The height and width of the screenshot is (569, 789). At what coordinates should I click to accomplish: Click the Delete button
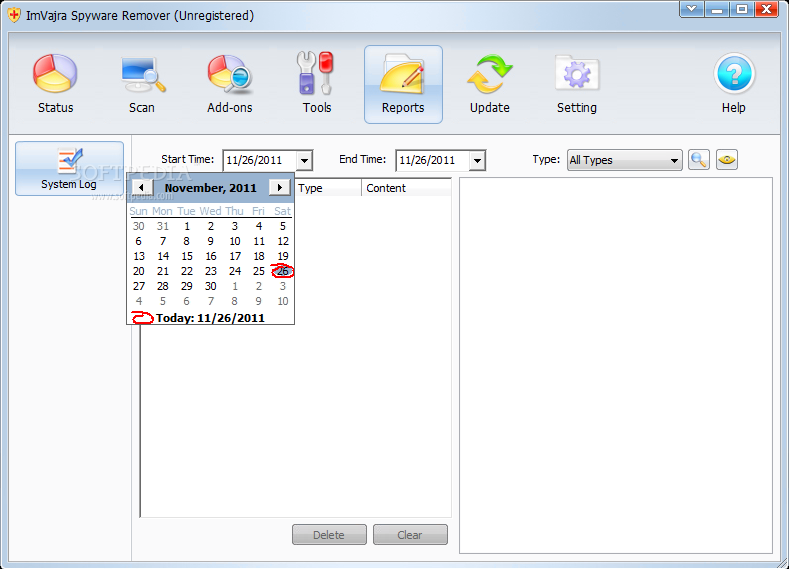pos(329,535)
